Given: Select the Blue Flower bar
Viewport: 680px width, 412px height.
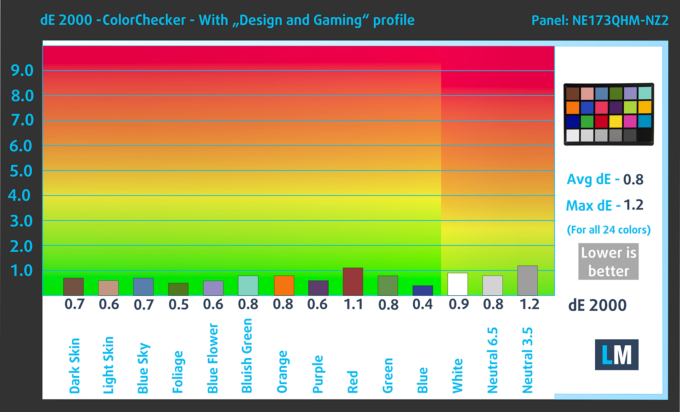Looking at the screenshot, I should coord(213,288).
